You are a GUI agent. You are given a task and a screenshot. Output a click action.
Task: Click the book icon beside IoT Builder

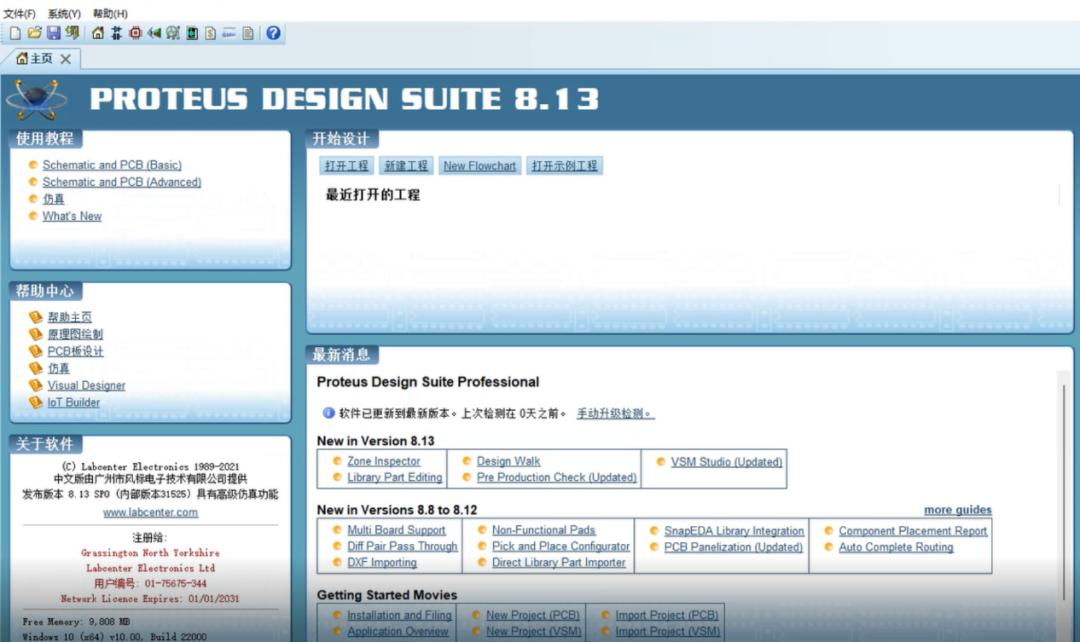(36, 402)
